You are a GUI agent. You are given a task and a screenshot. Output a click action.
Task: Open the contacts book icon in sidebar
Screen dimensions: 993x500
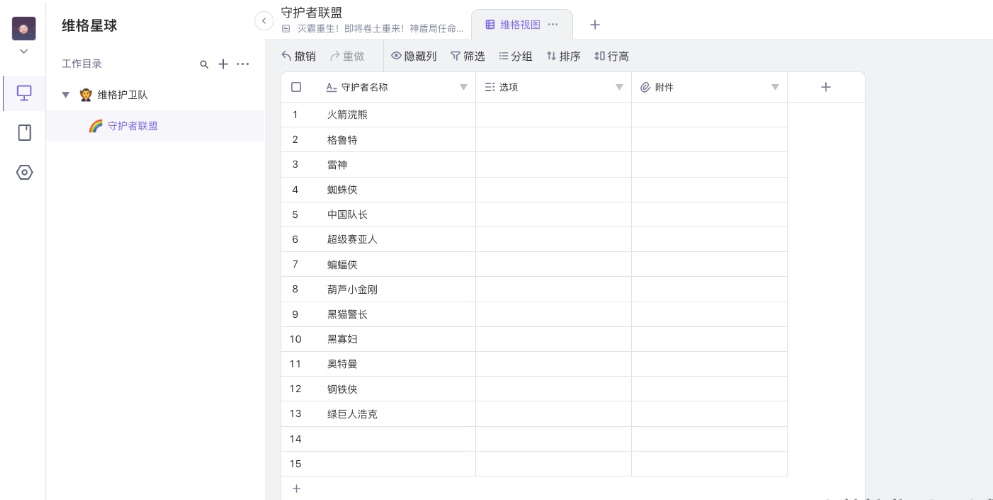[24, 132]
